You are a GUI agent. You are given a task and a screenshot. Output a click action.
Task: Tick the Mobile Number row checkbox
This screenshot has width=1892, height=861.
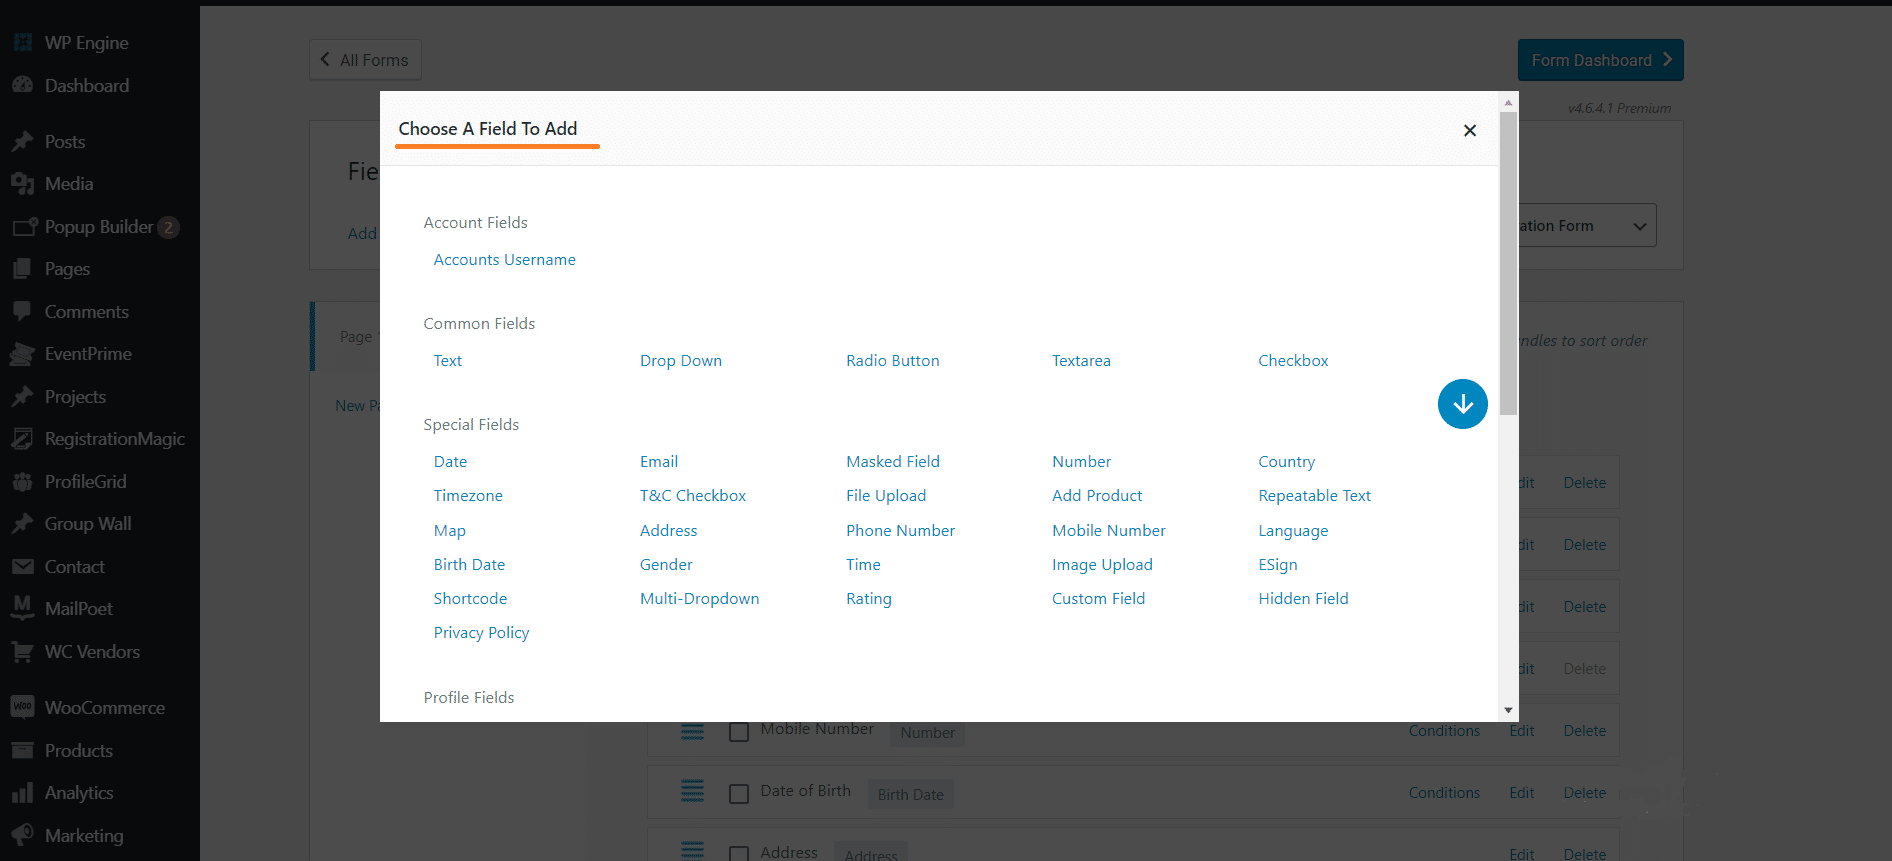click(739, 732)
